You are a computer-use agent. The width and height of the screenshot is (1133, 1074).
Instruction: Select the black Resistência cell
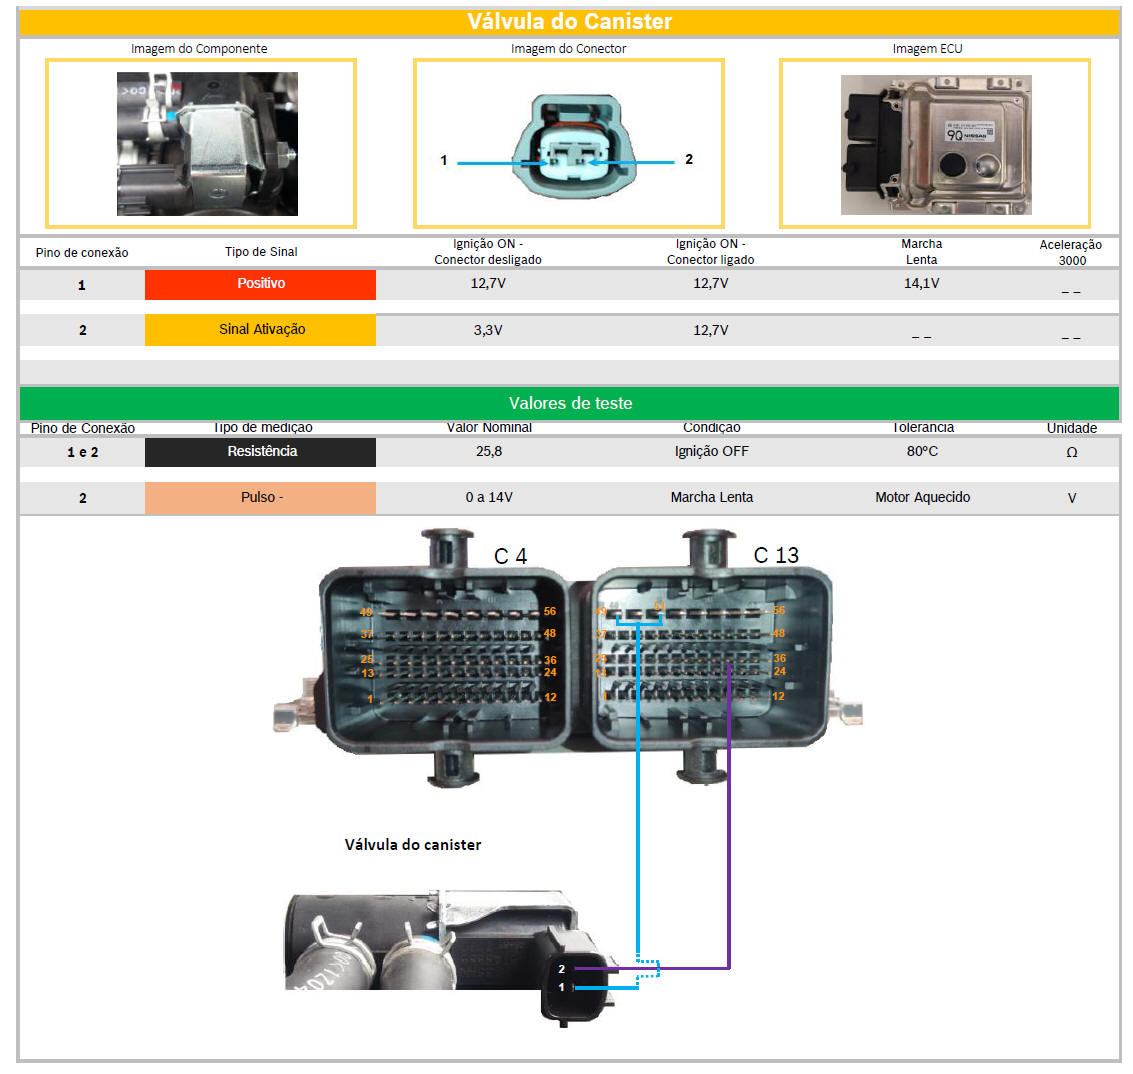(x=260, y=452)
